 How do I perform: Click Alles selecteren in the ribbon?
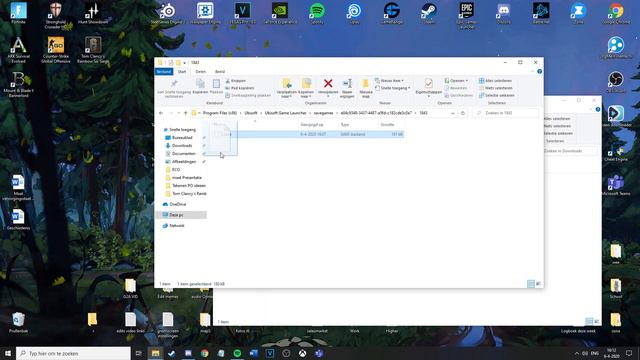click(495, 81)
